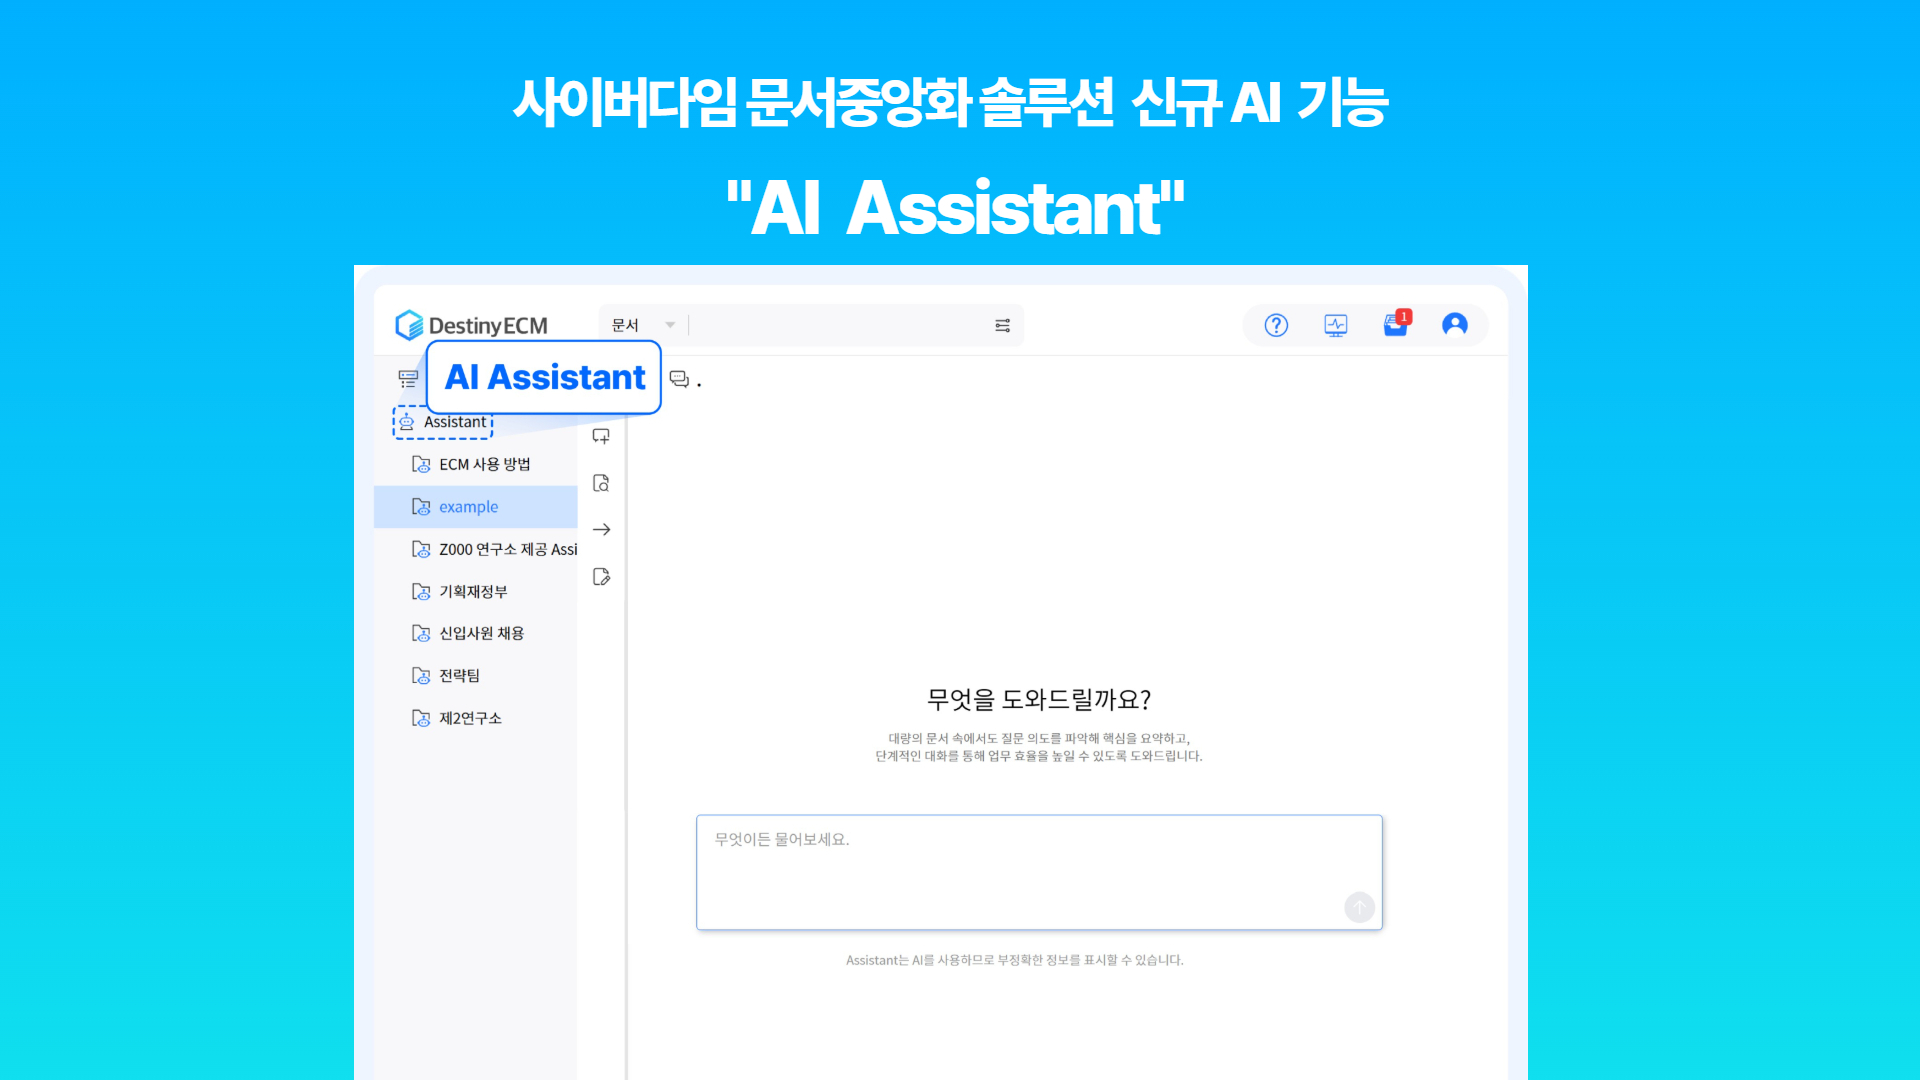Viewport: 1920px width, 1080px height.
Task: Open the document search icon in side toolbar
Action: click(x=601, y=483)
